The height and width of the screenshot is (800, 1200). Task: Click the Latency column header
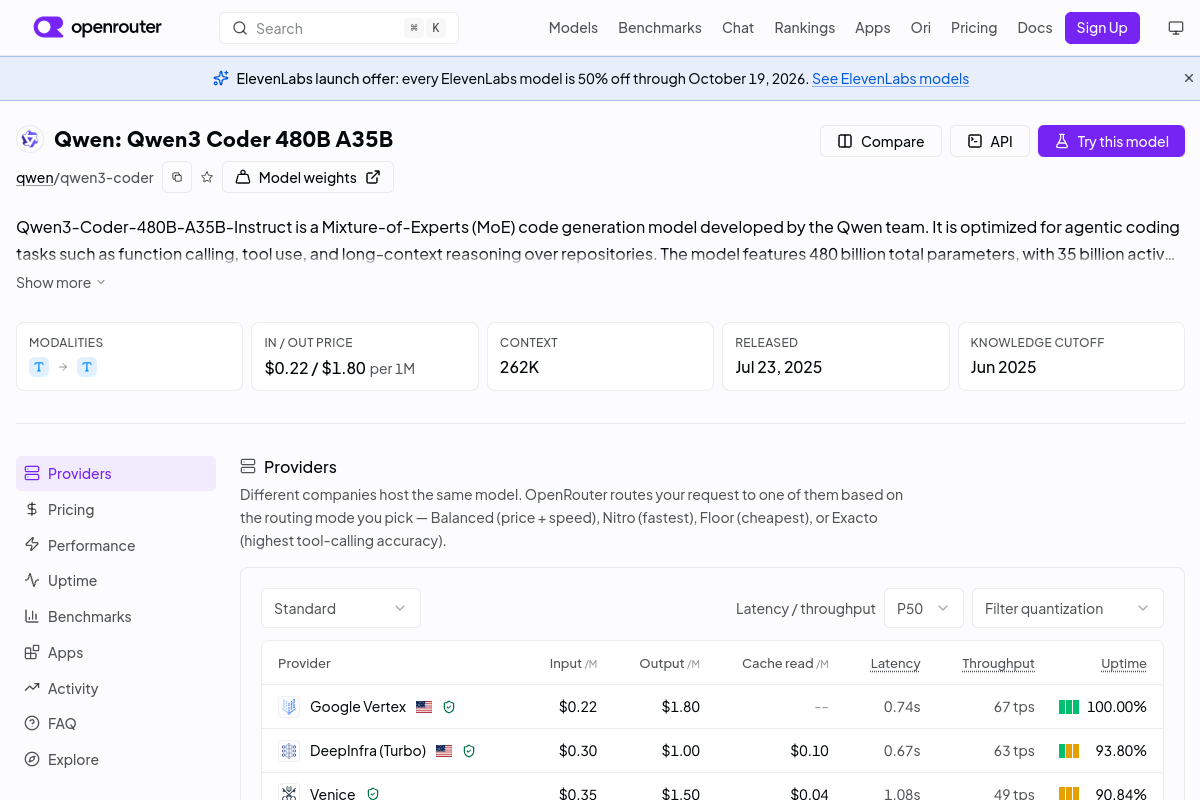coord(895,663)
